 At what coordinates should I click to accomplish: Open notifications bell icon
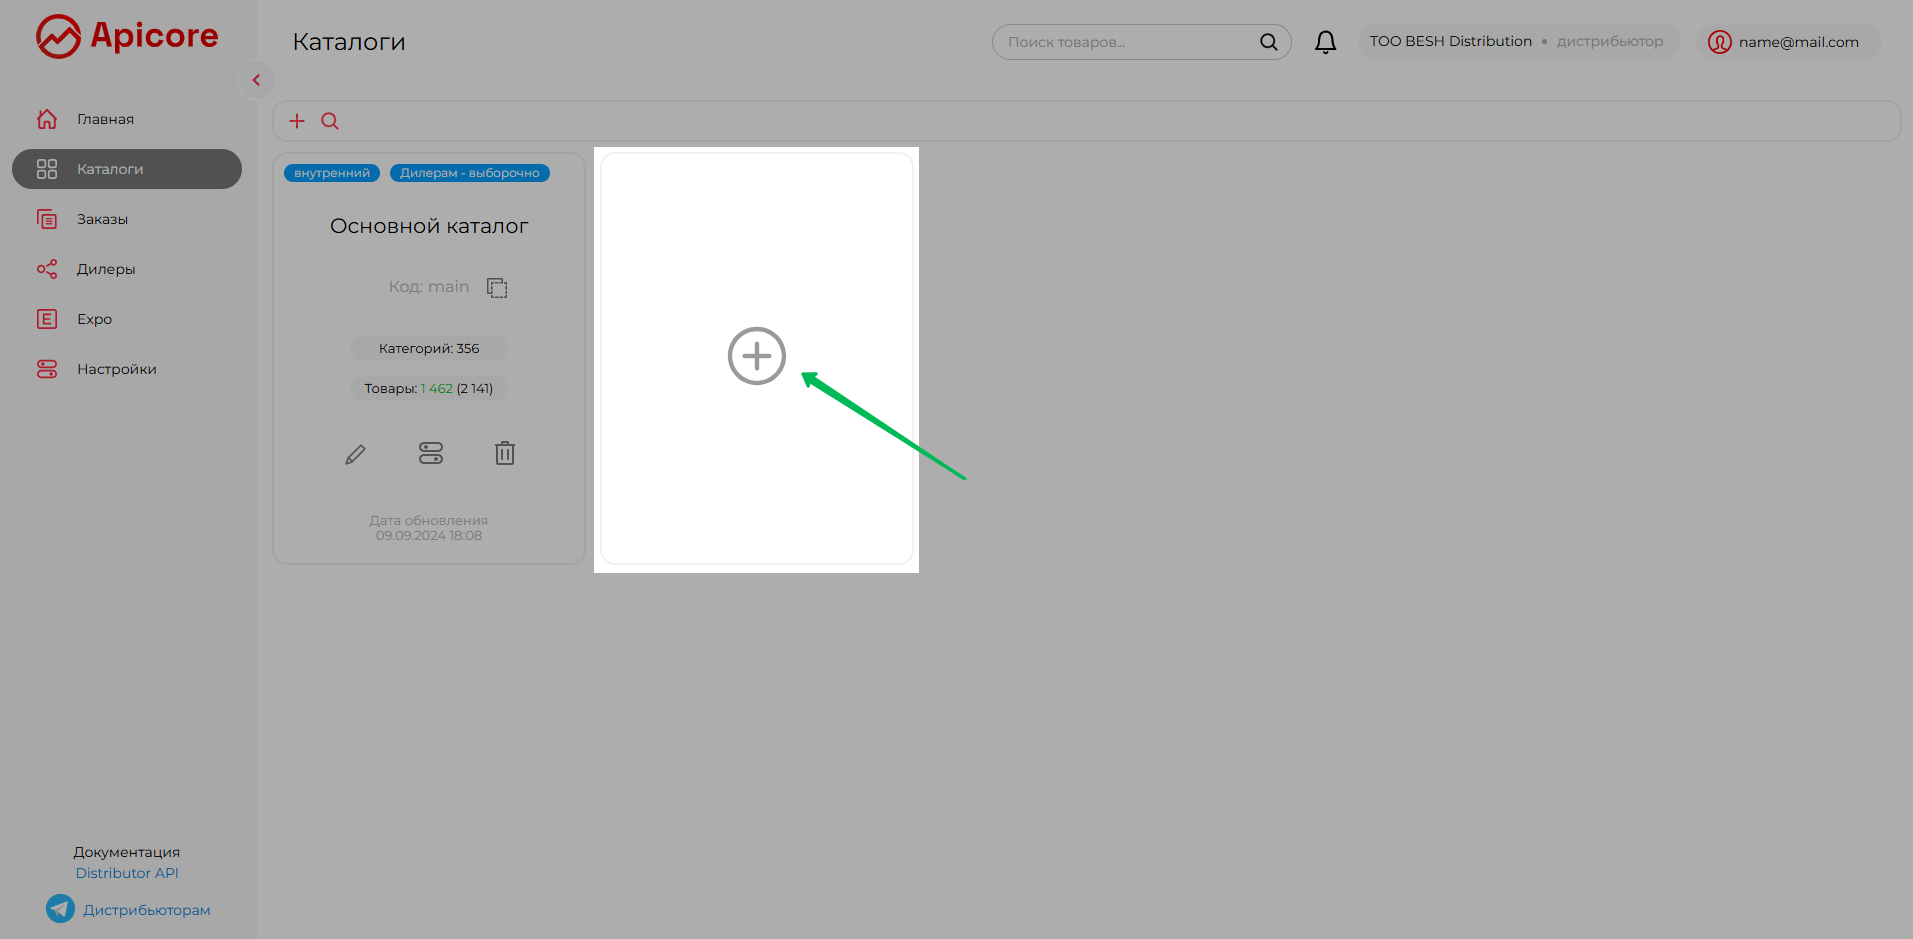(1325, 42)
